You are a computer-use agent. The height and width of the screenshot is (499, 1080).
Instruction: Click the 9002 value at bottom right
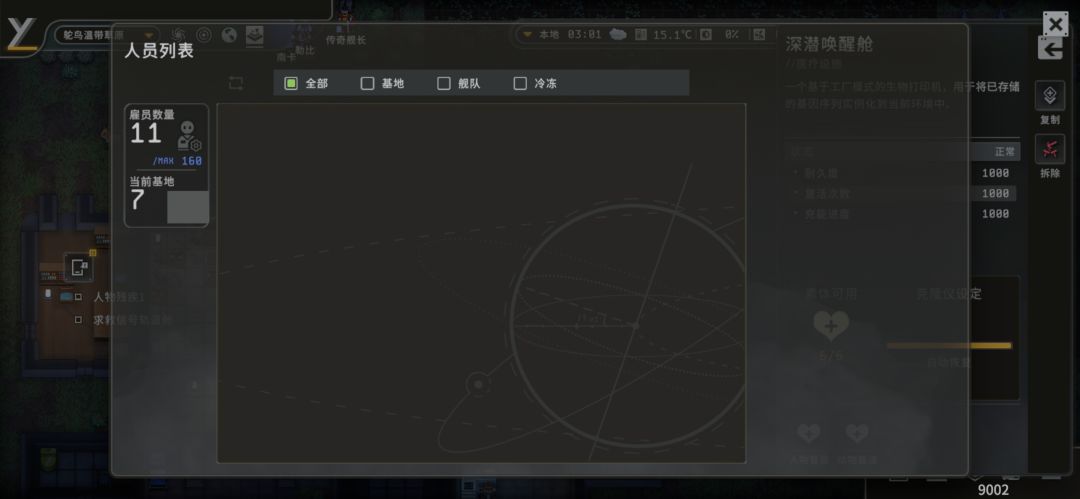click(993, 490)
